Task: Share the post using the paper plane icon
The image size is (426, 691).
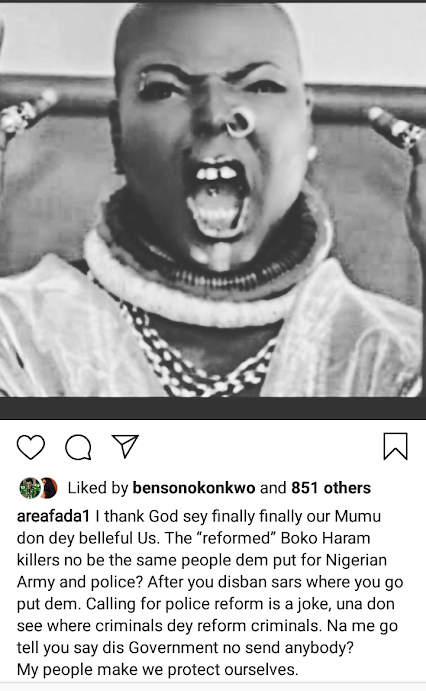Action: point(125,446)
